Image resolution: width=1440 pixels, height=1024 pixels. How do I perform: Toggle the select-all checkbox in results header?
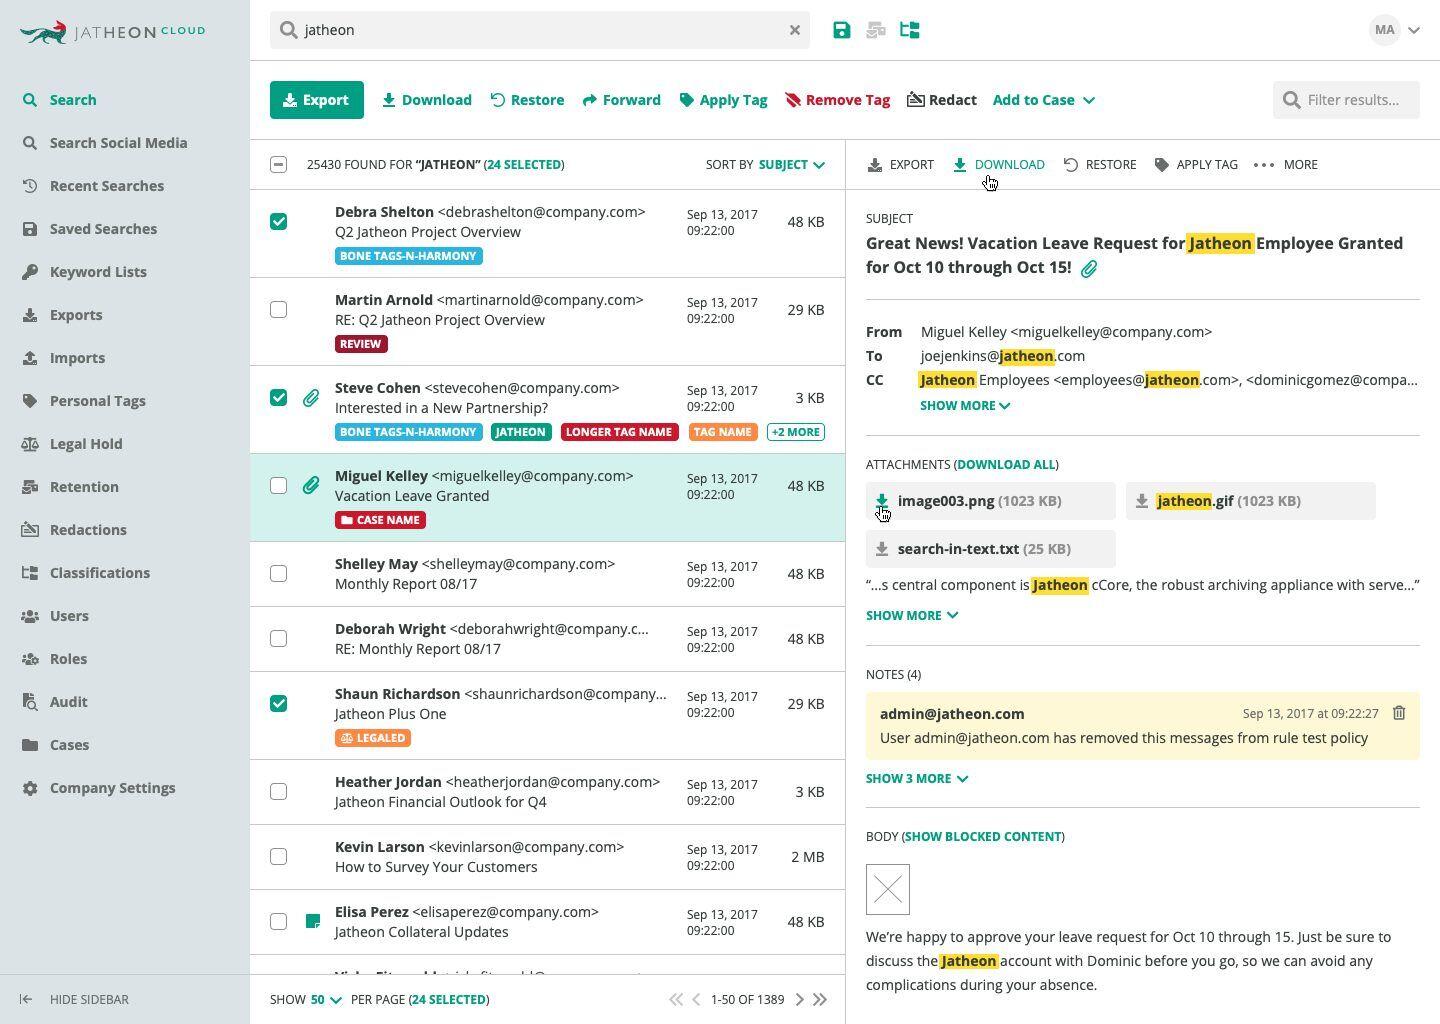pyautogui.click(x=279, y=164)
